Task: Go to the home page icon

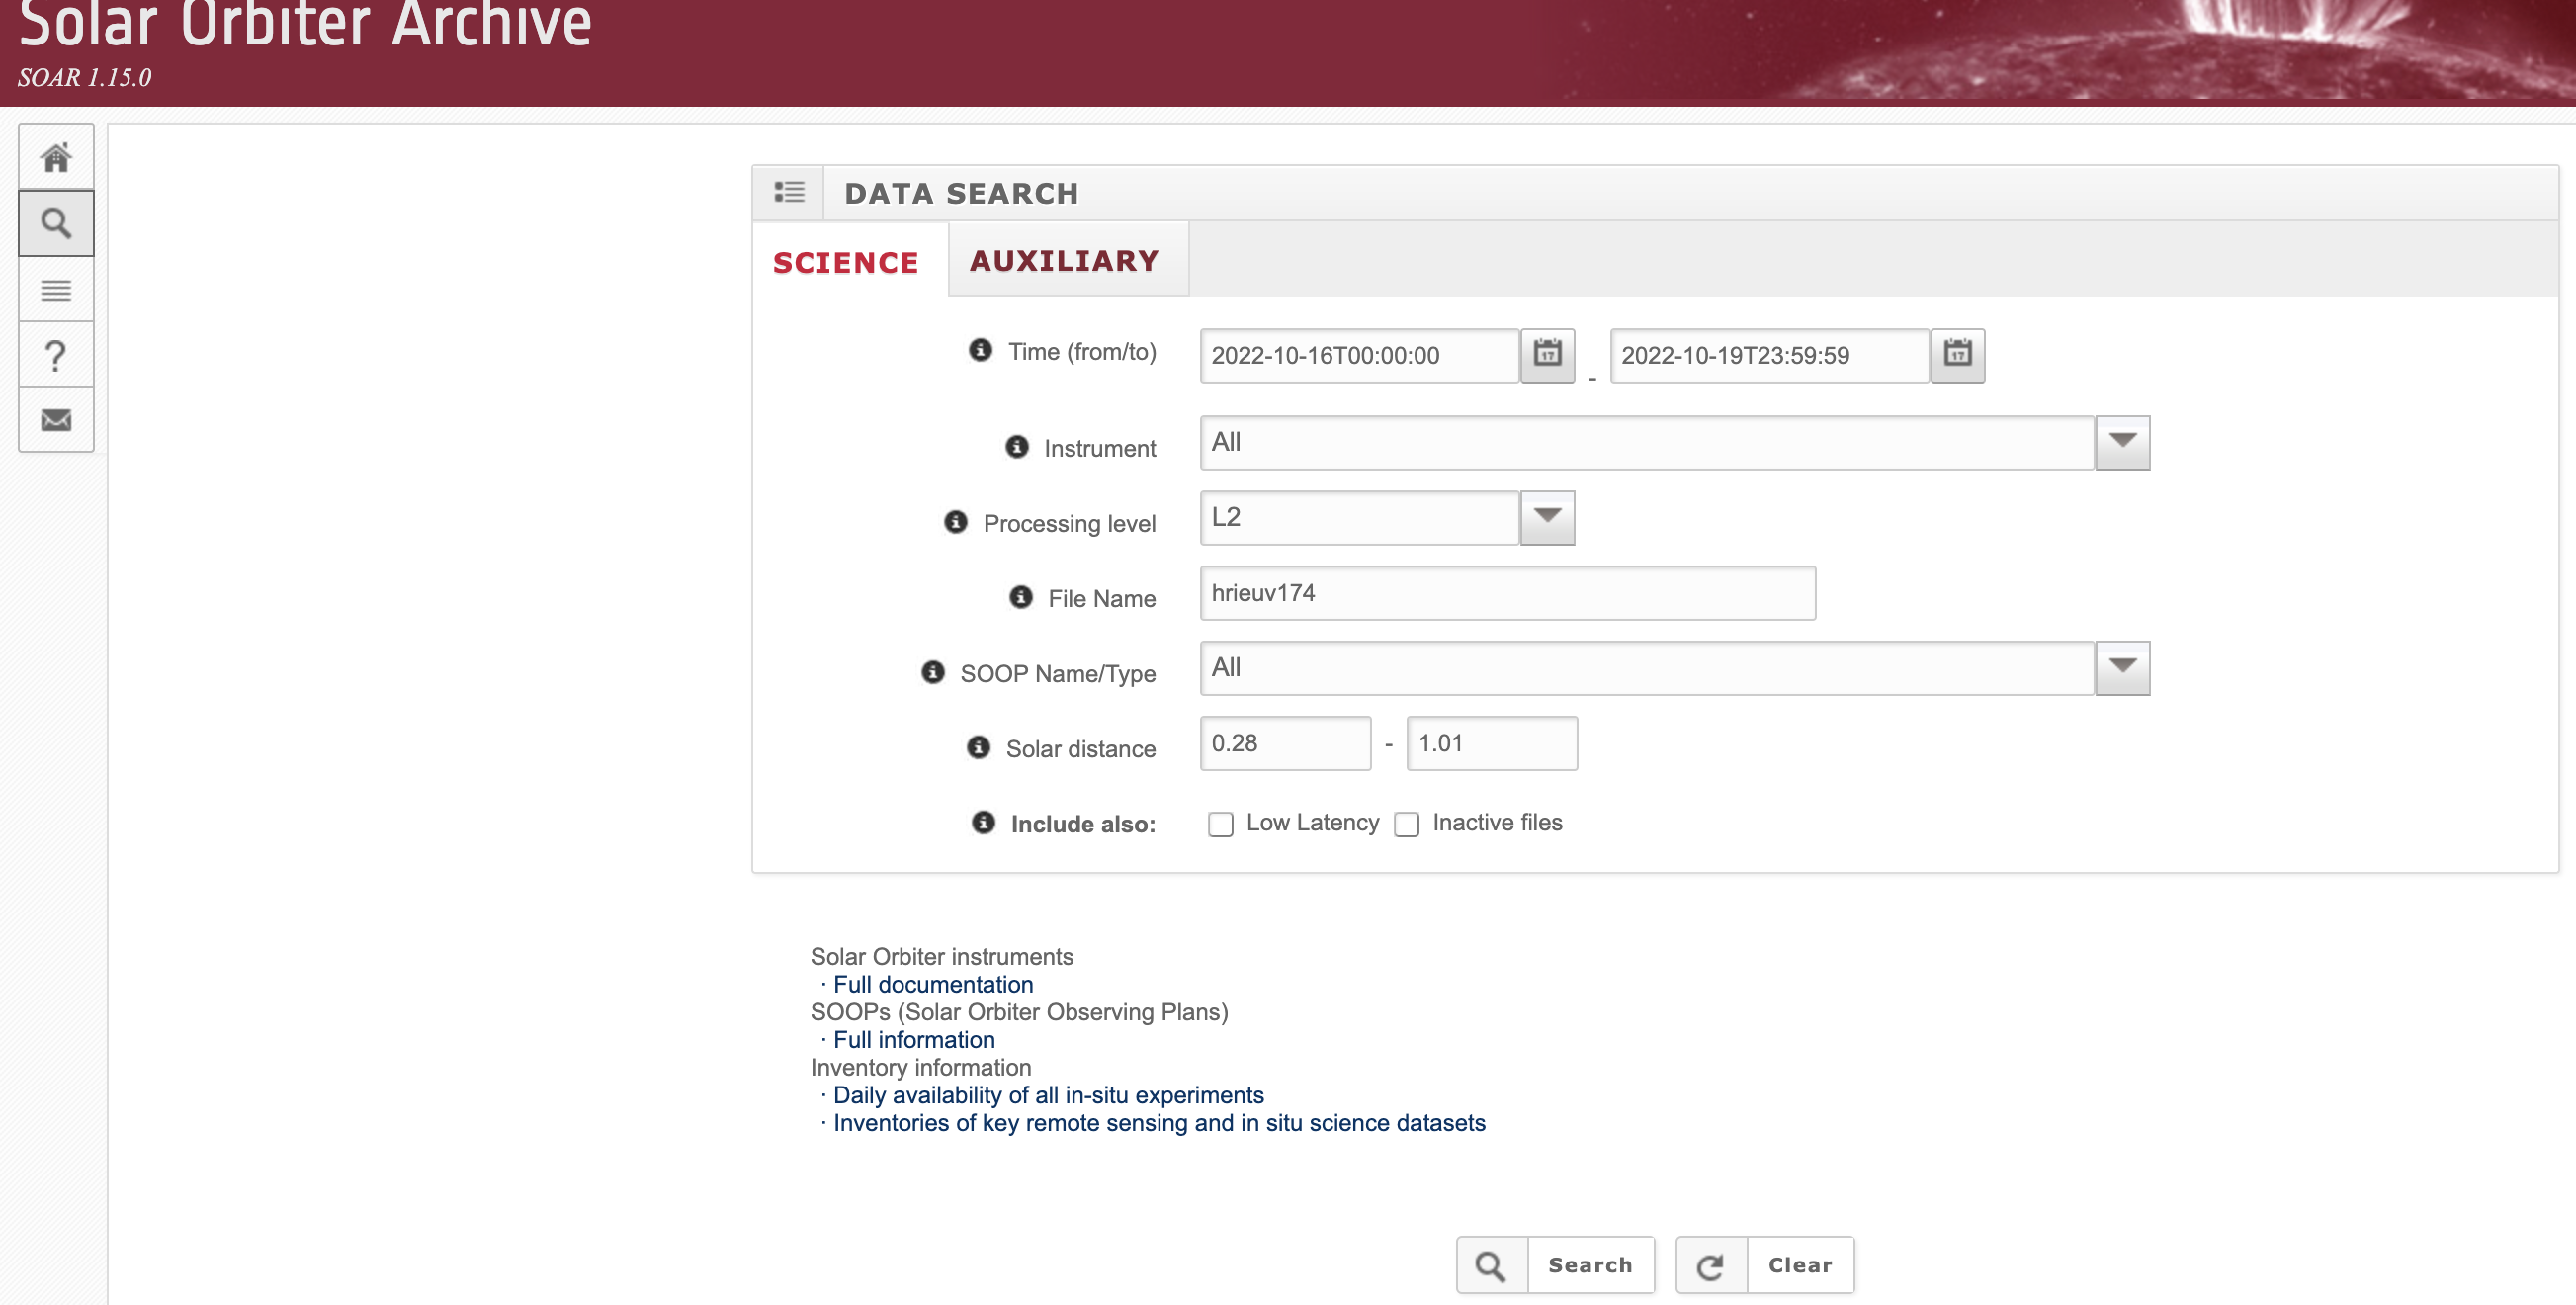Action: (x=56, y=157)
